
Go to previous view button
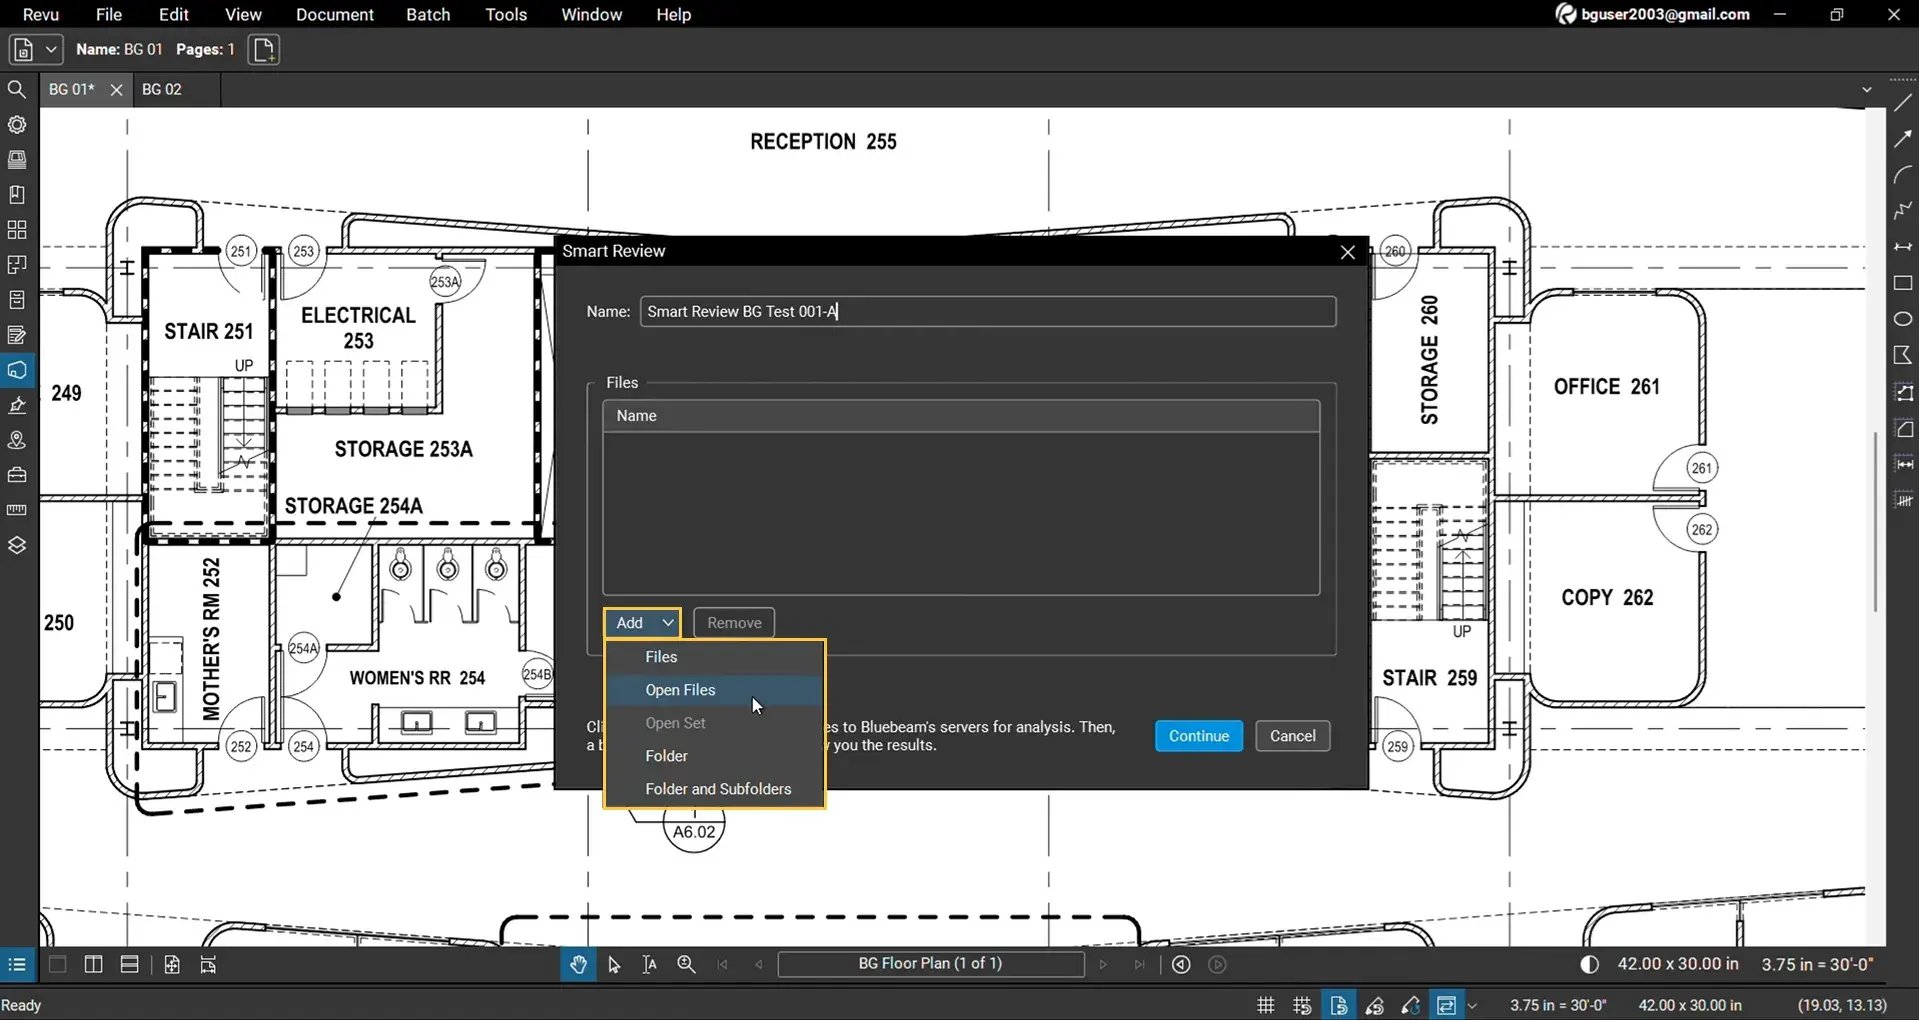[1181, 965]
